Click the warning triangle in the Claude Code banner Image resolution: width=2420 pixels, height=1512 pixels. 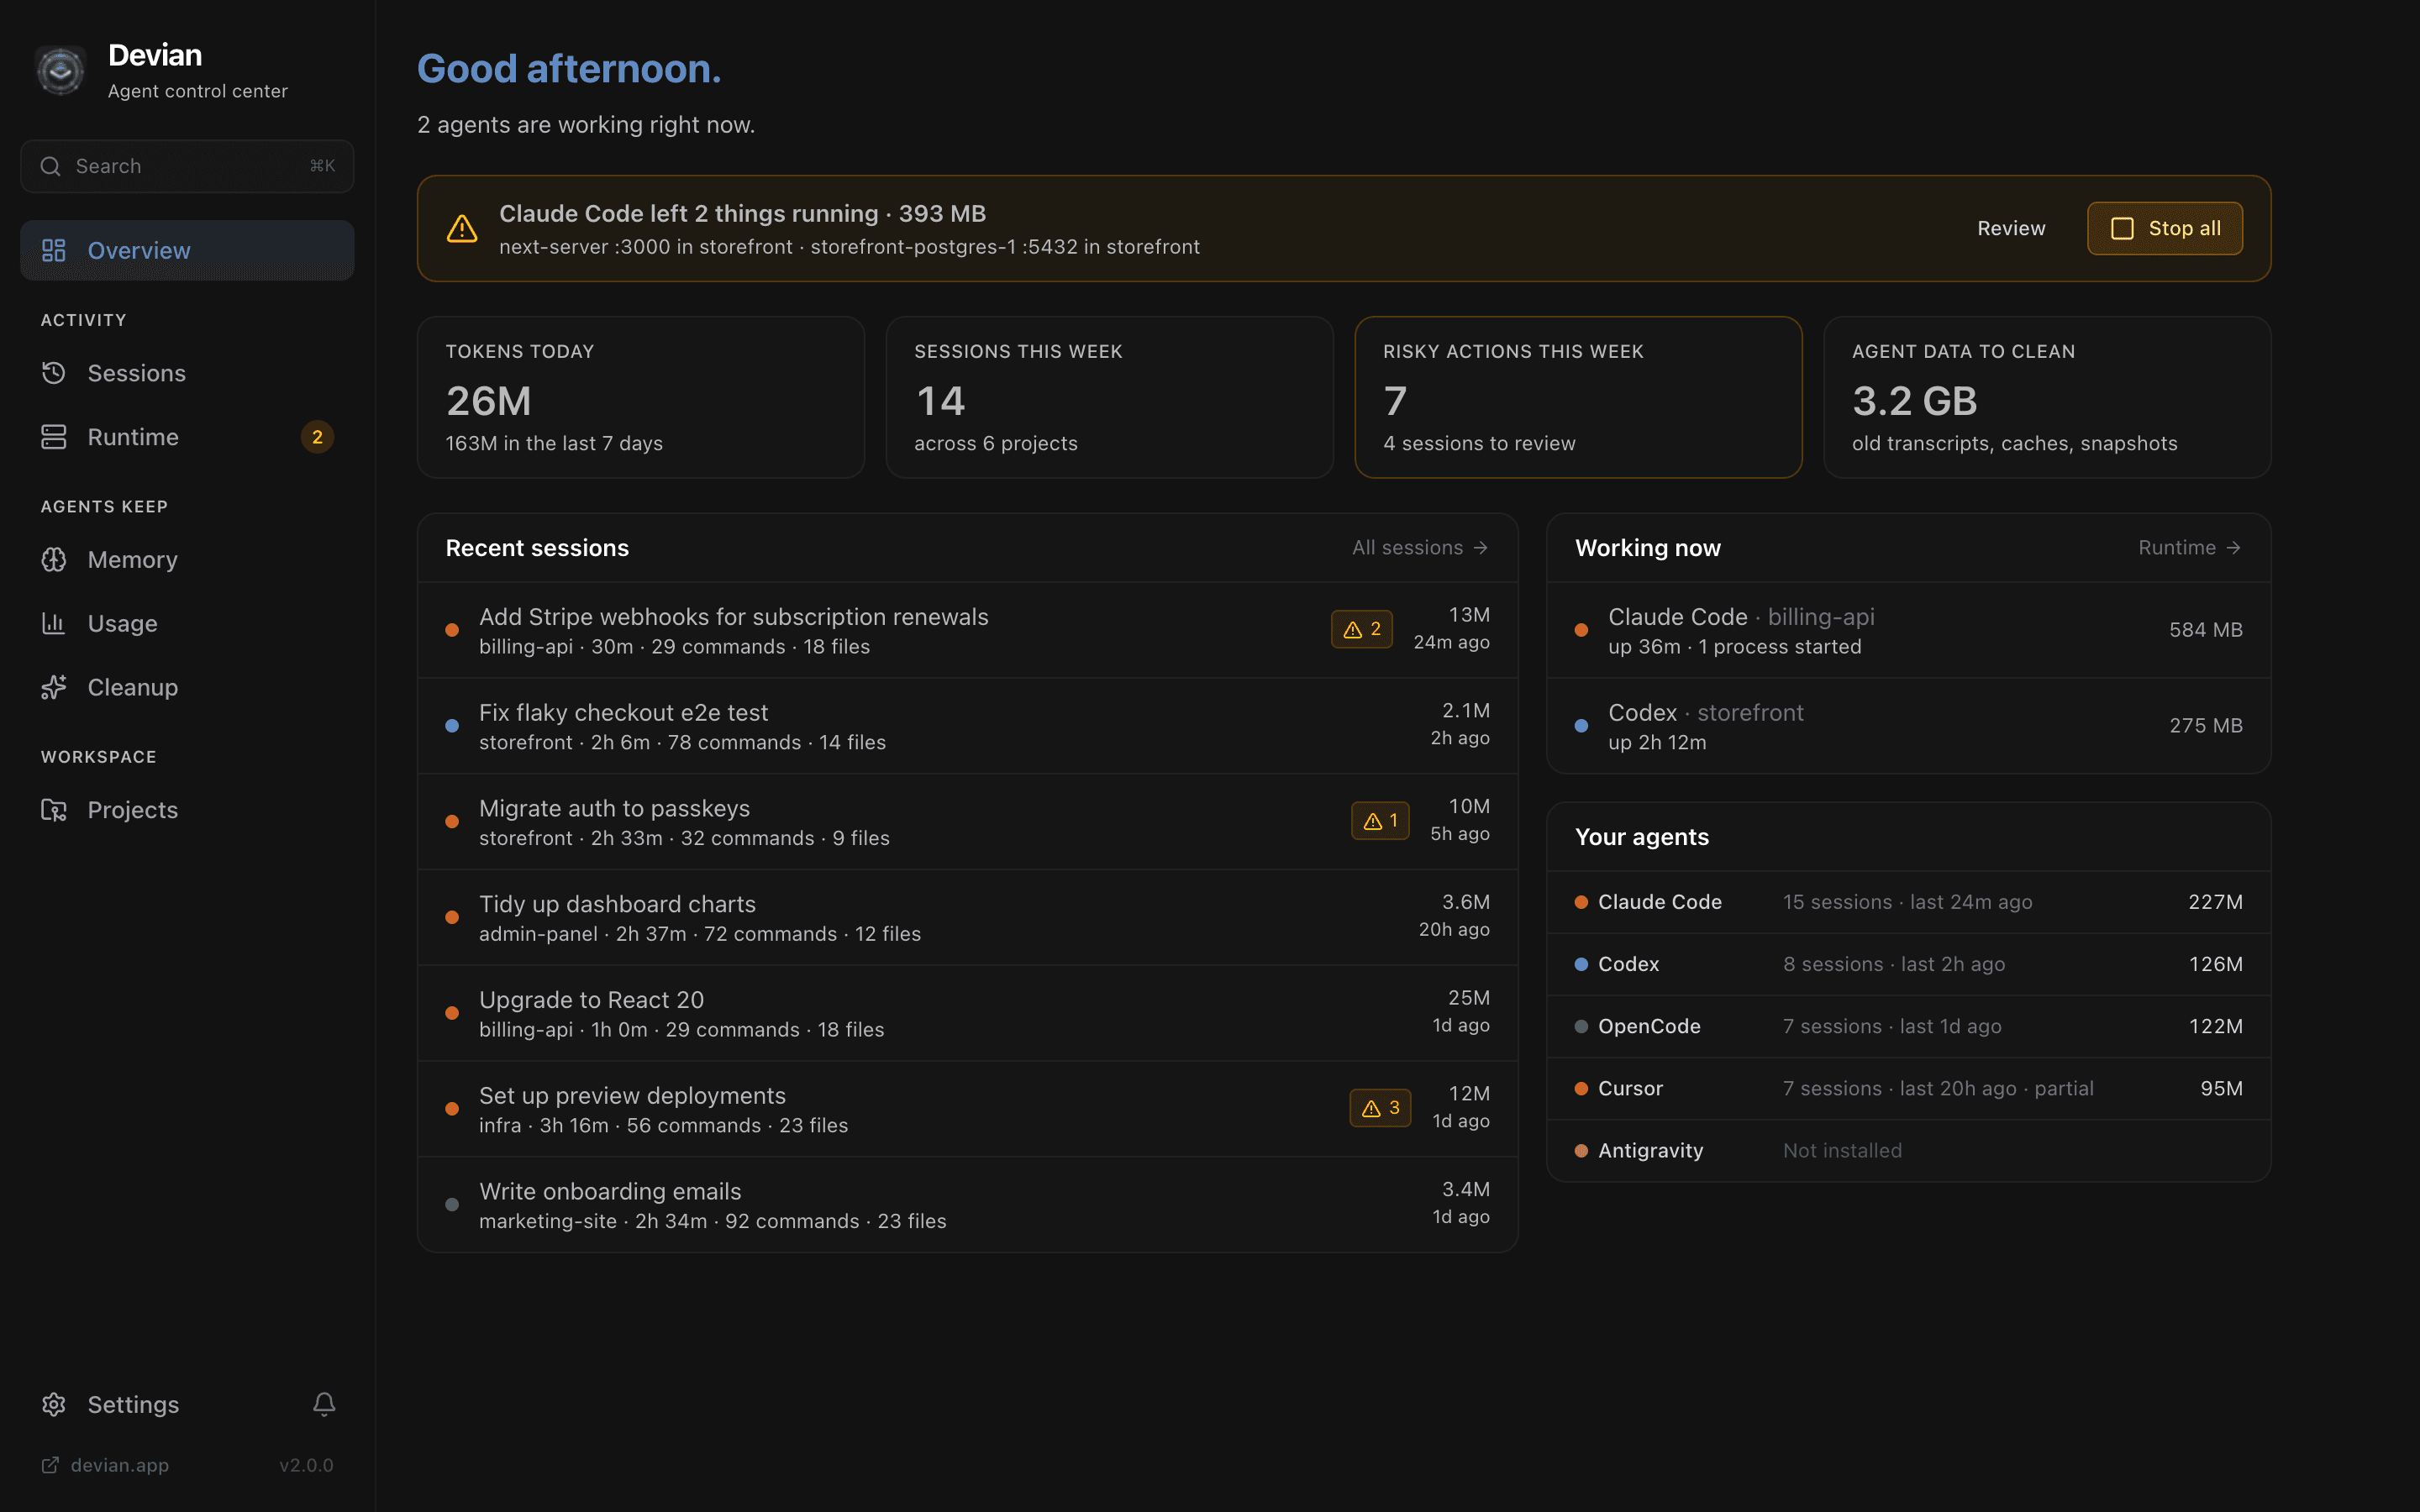pos(462,228)
